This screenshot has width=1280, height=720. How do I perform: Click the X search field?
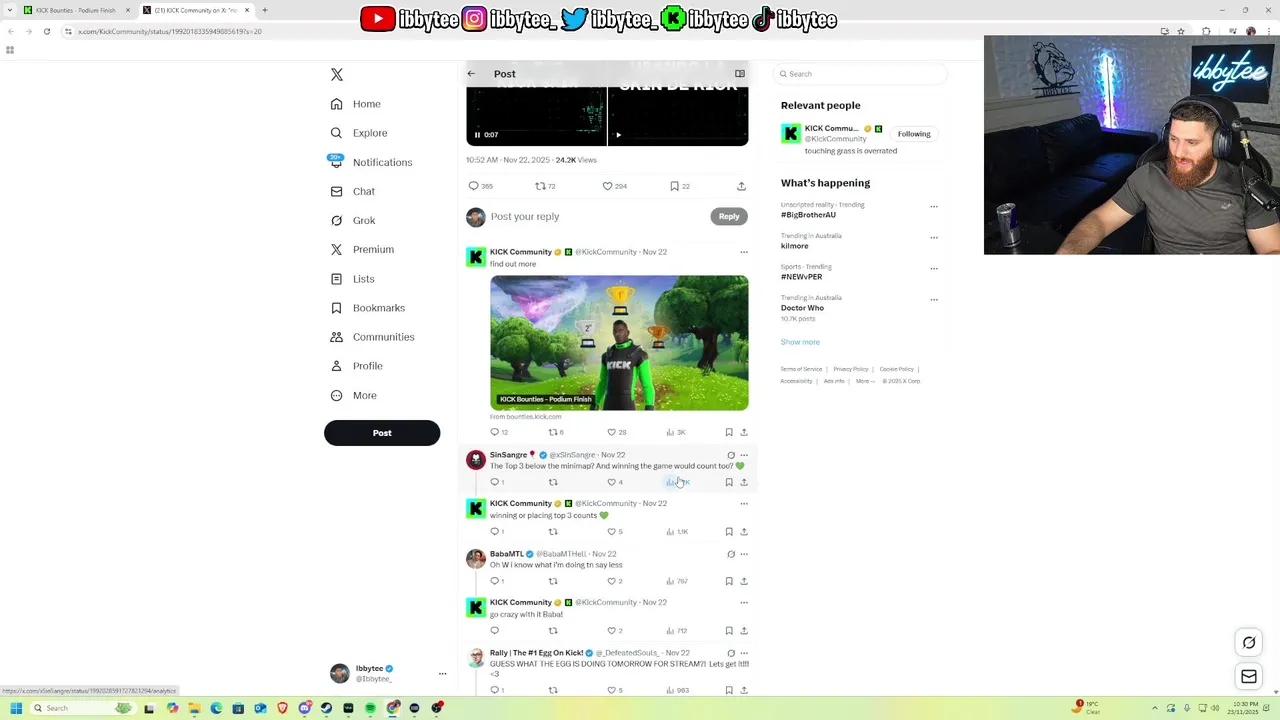pos(861,74)
